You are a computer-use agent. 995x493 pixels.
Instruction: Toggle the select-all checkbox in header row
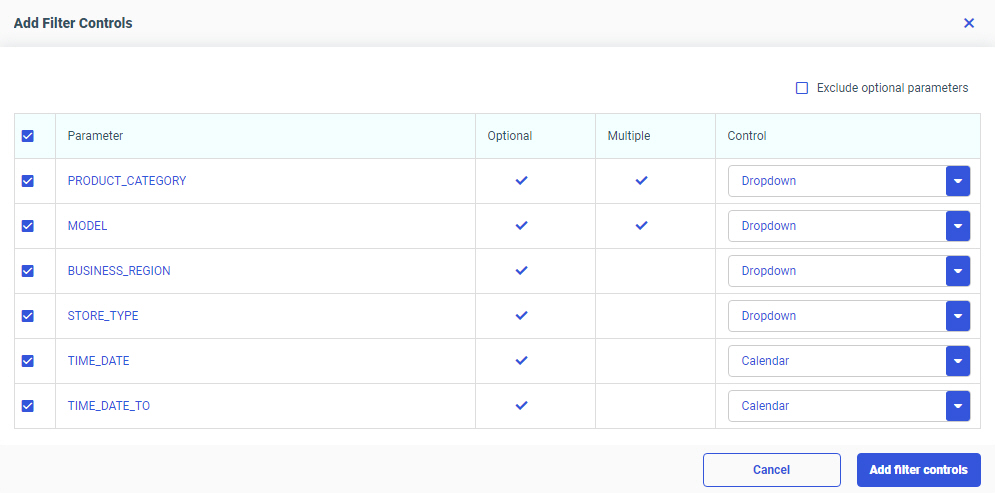pyautogui.click(x=28, y=136)
